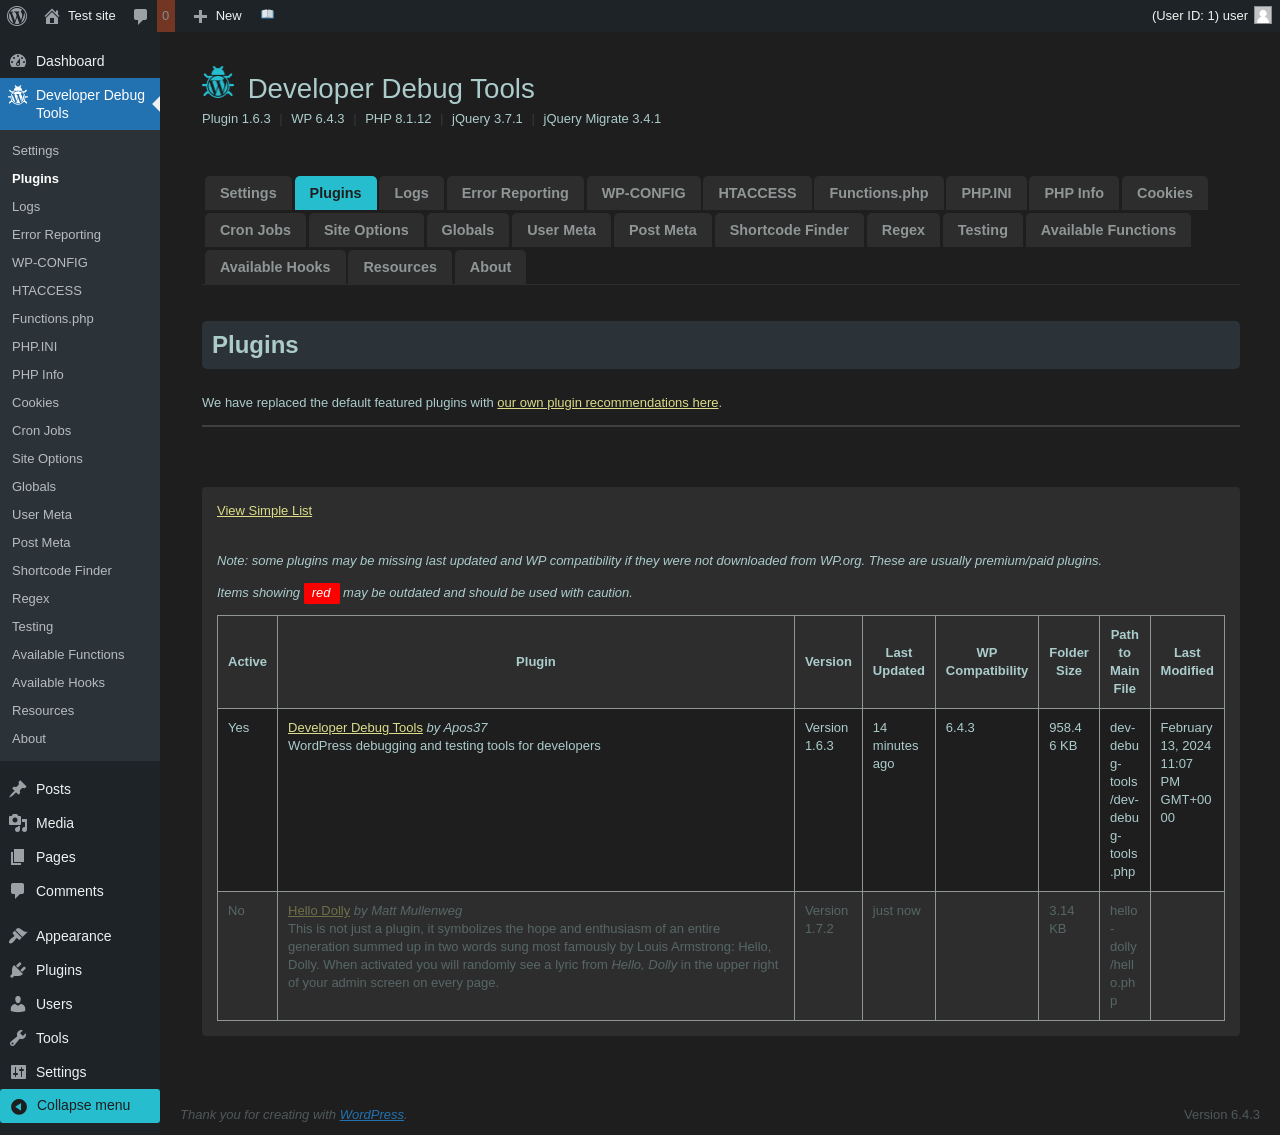This screenshot has width=1280, height=1135.
Task: Open Dashboard from the sidebar
Action: pyautogui.click(x=70, y=61)
